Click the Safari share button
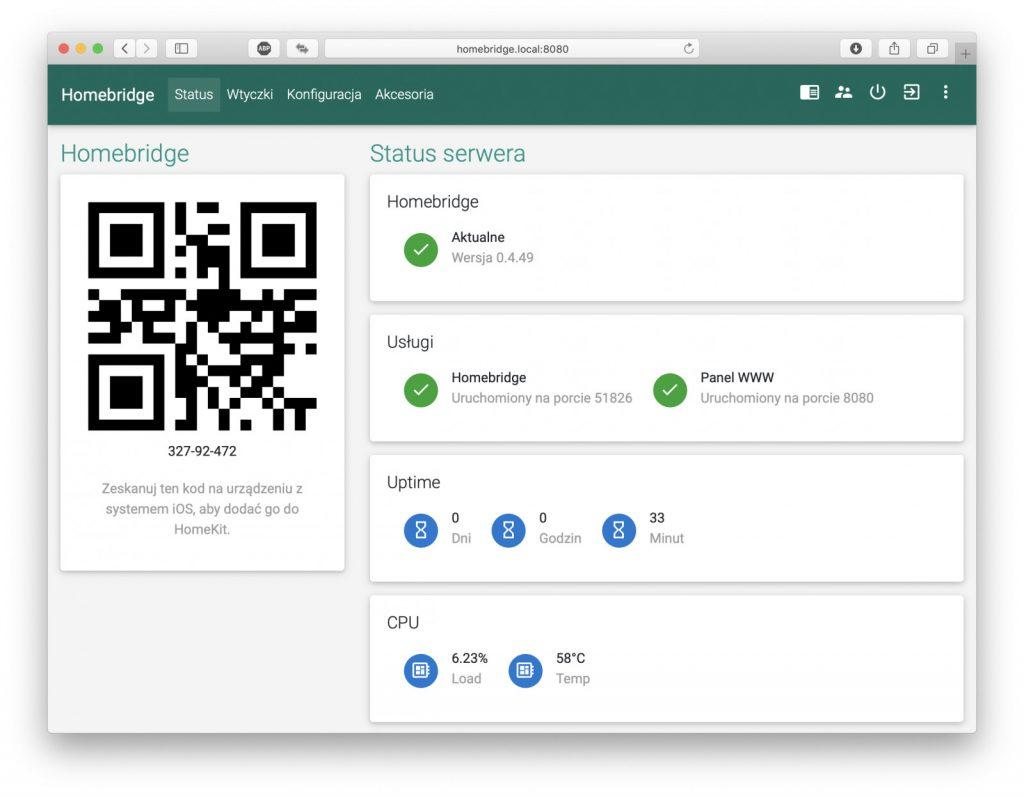The height and width of the screenshot is (796, 1024). click(x=894, y=48)
